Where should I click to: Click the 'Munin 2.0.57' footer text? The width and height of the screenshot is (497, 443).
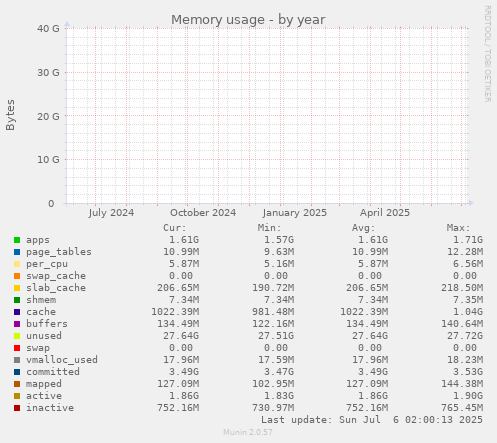point(248,432)
